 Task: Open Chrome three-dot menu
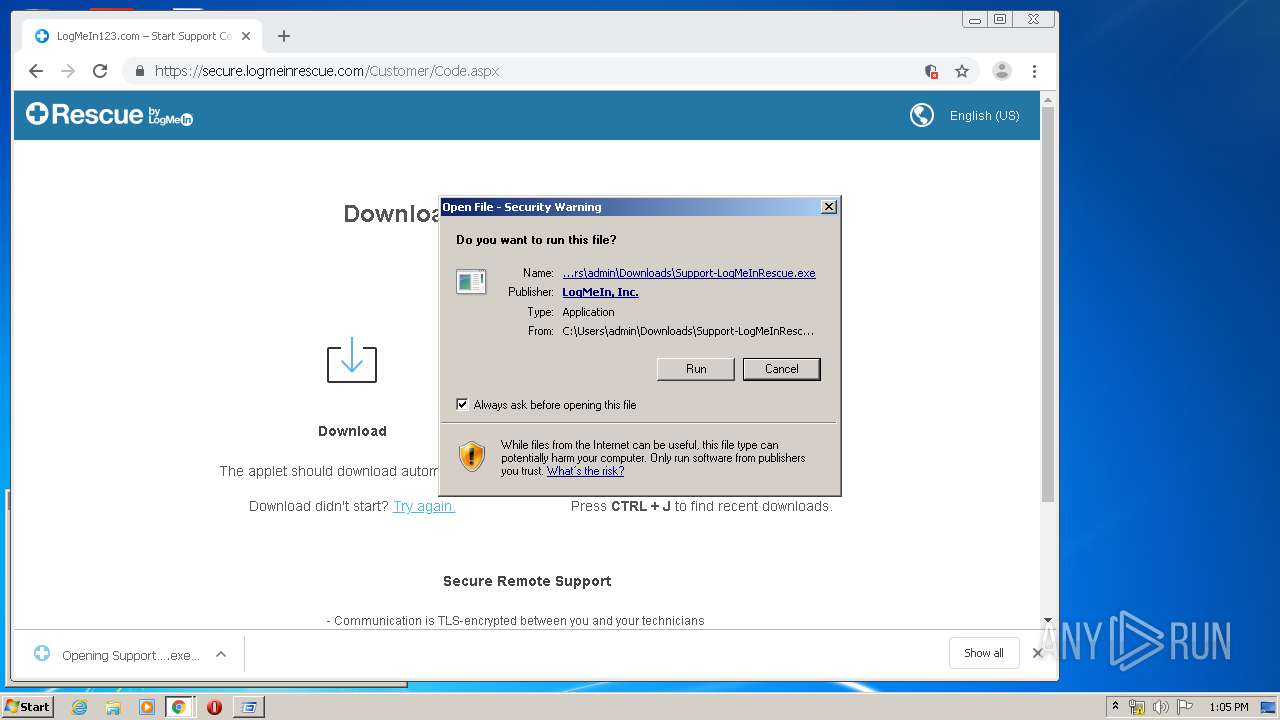(x=1034, y=71)
